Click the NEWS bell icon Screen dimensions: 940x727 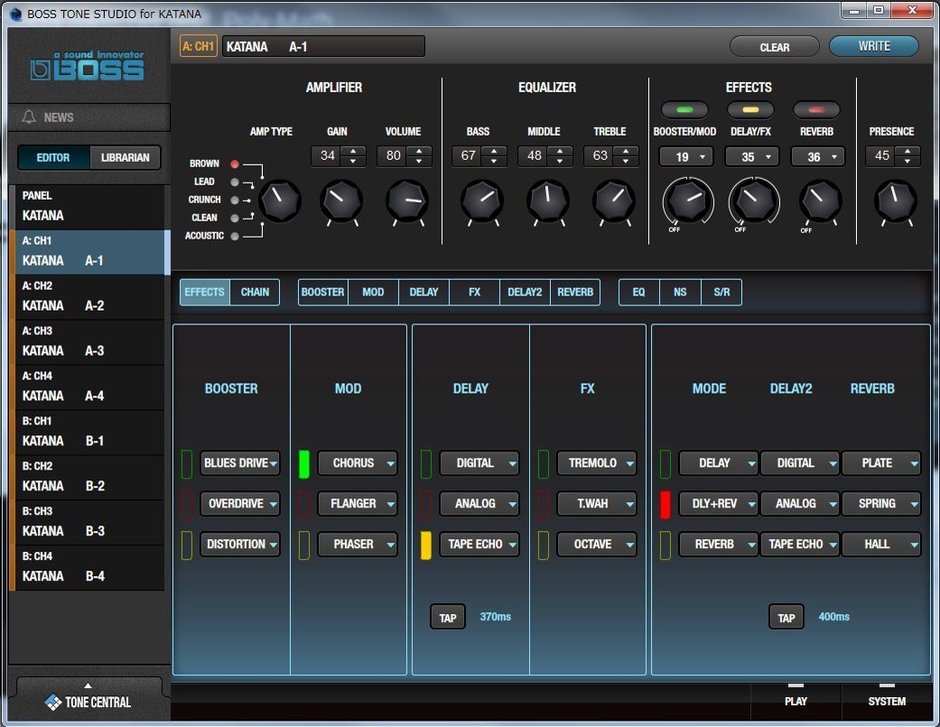[x=30, y=117]
